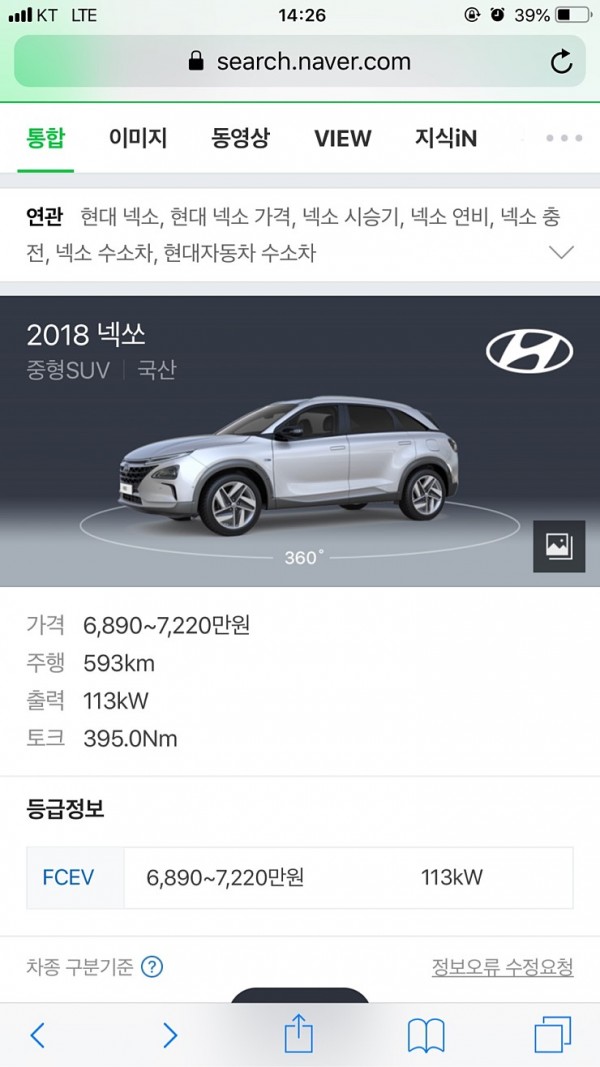Open the share sheet icon
The width and height of the screenshot is (600, 1067).
pos(299,1033)
